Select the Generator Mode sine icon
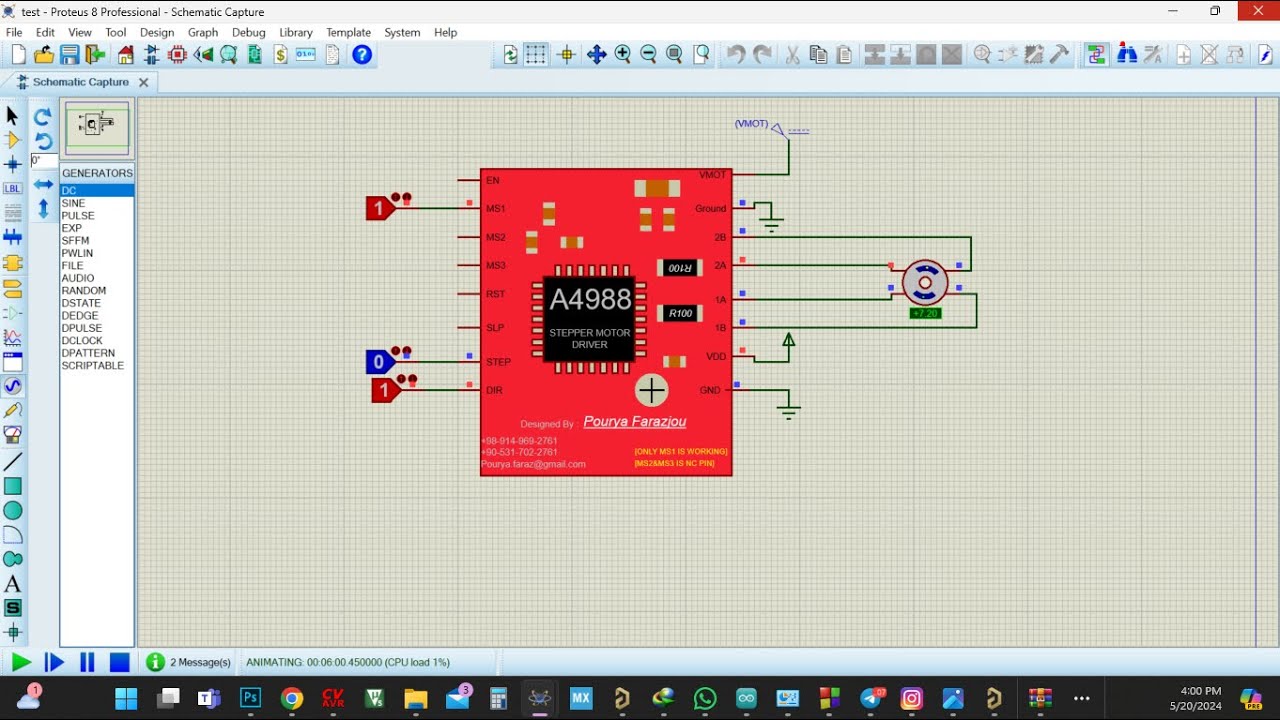Viewport: 1280px width, 720px height. point(13,386)
